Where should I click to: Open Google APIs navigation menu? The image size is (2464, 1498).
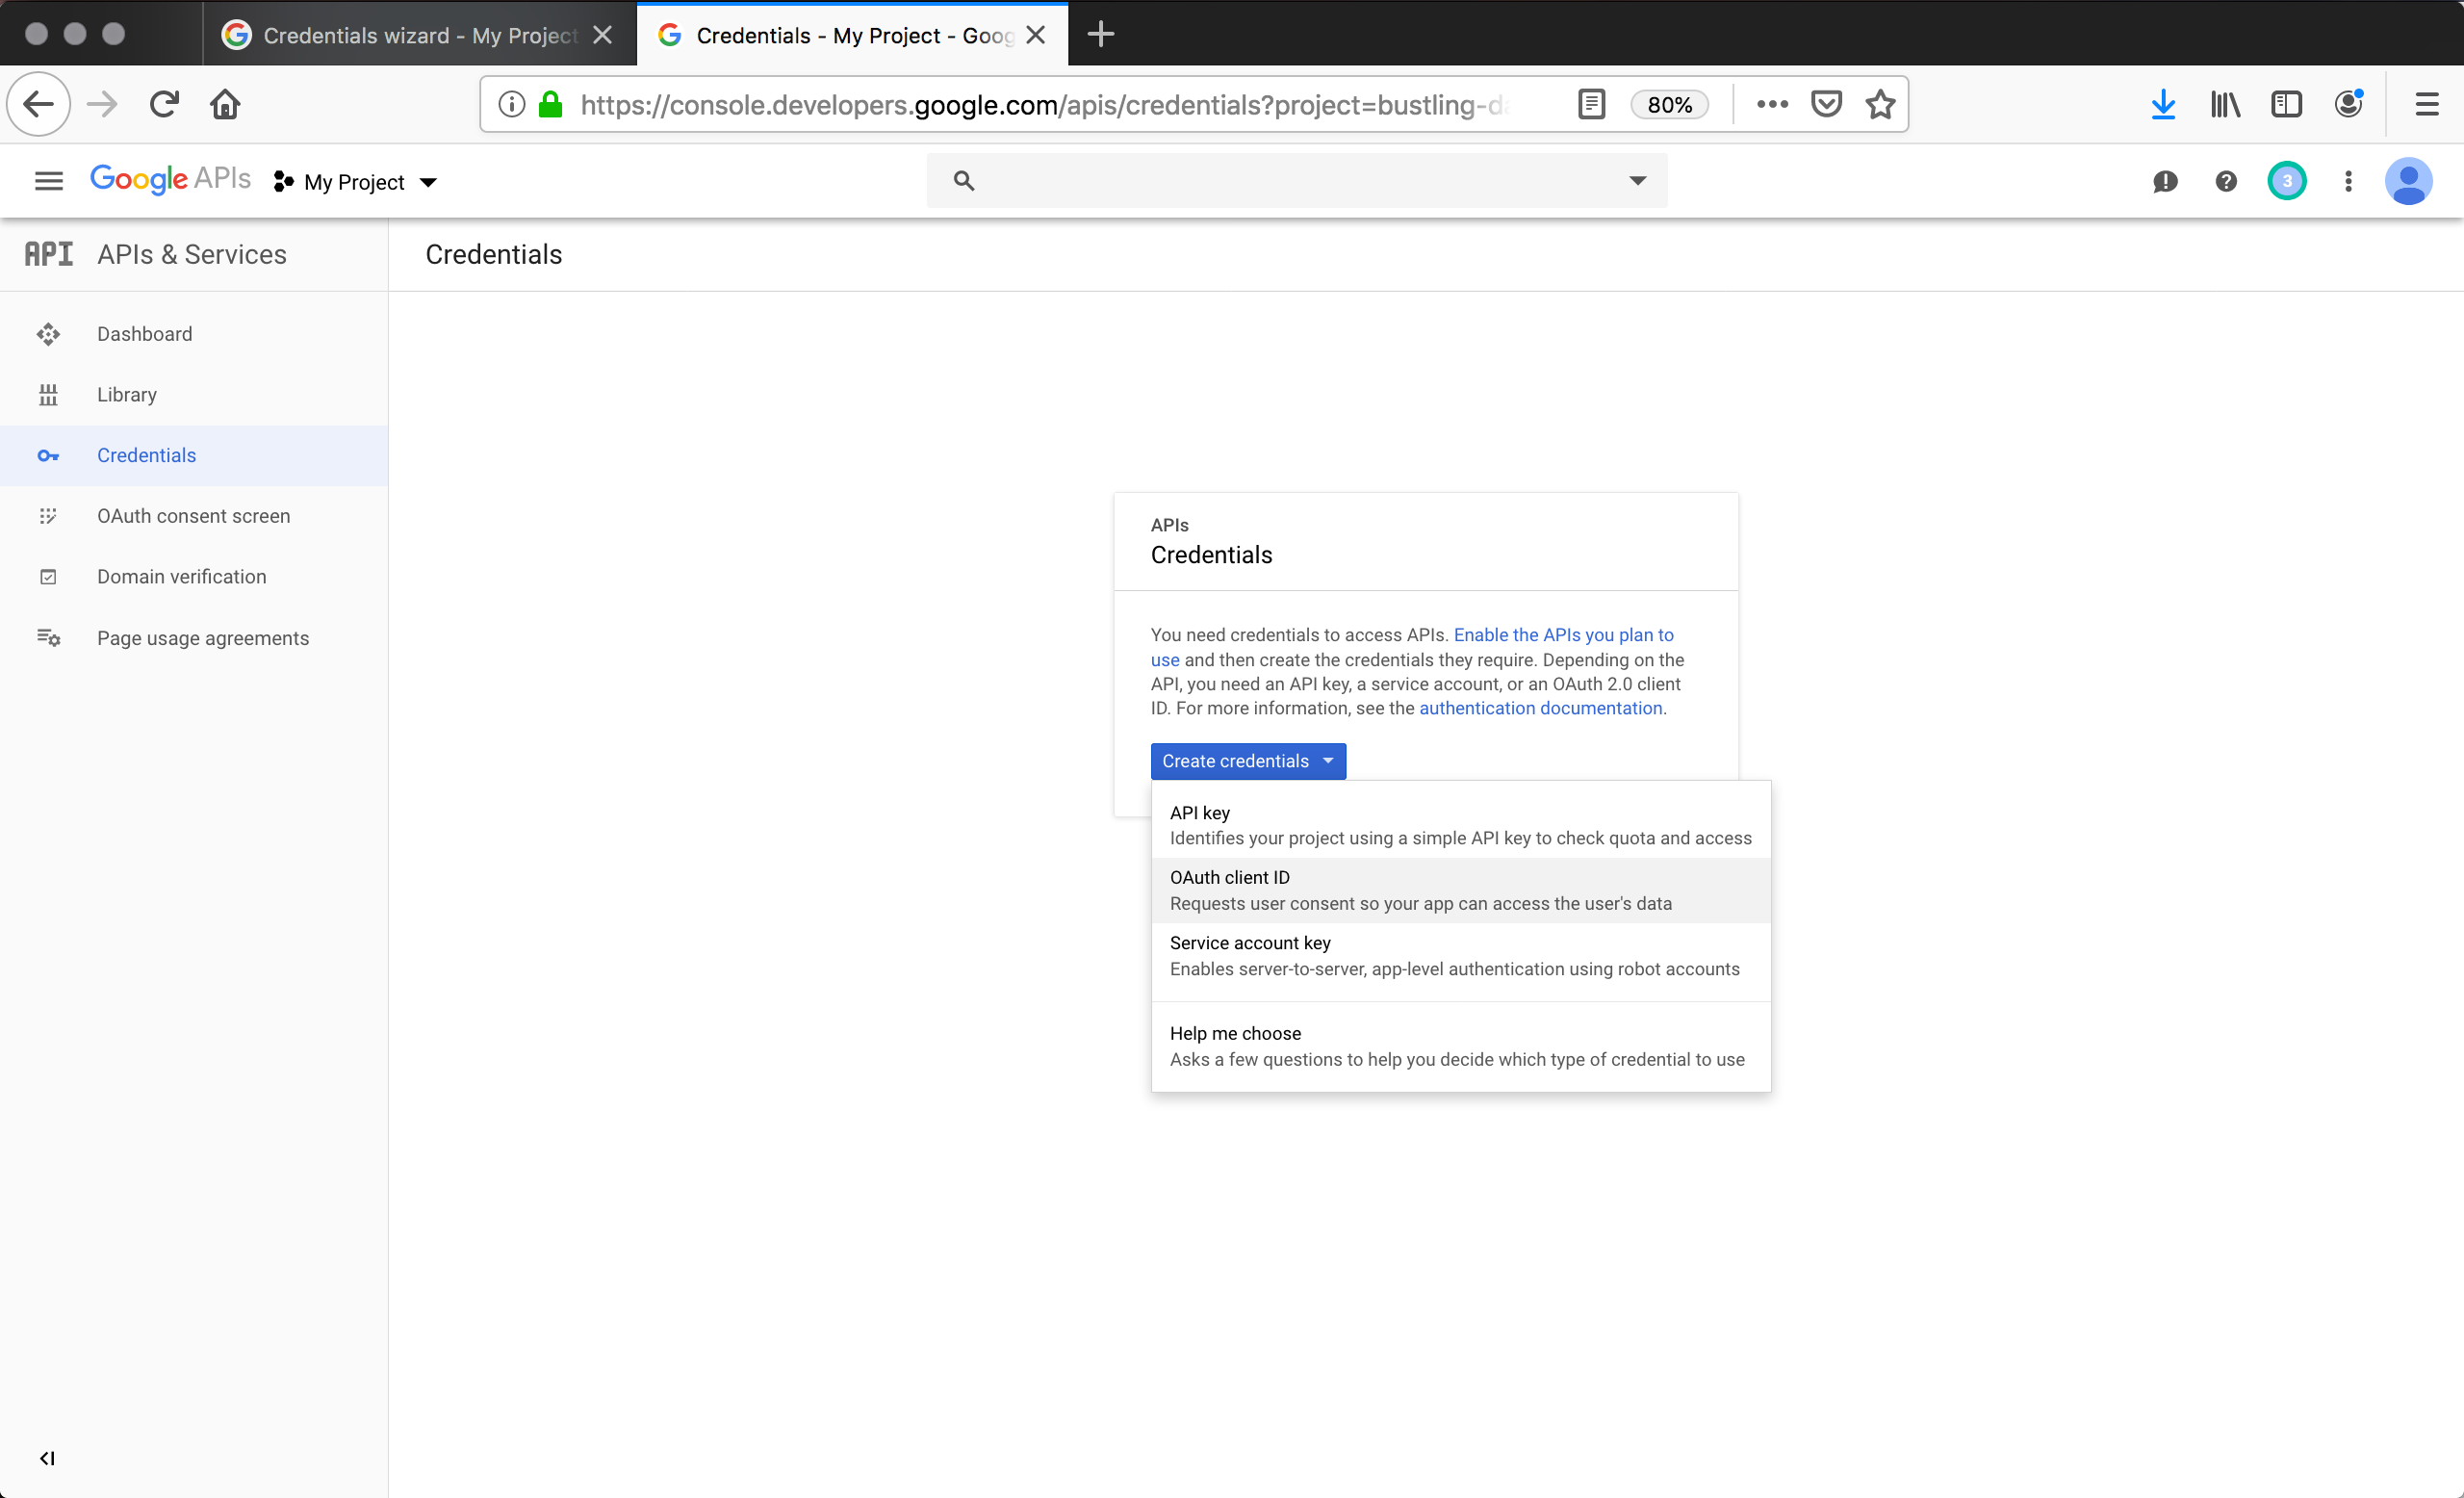click(x=49, y=181)
